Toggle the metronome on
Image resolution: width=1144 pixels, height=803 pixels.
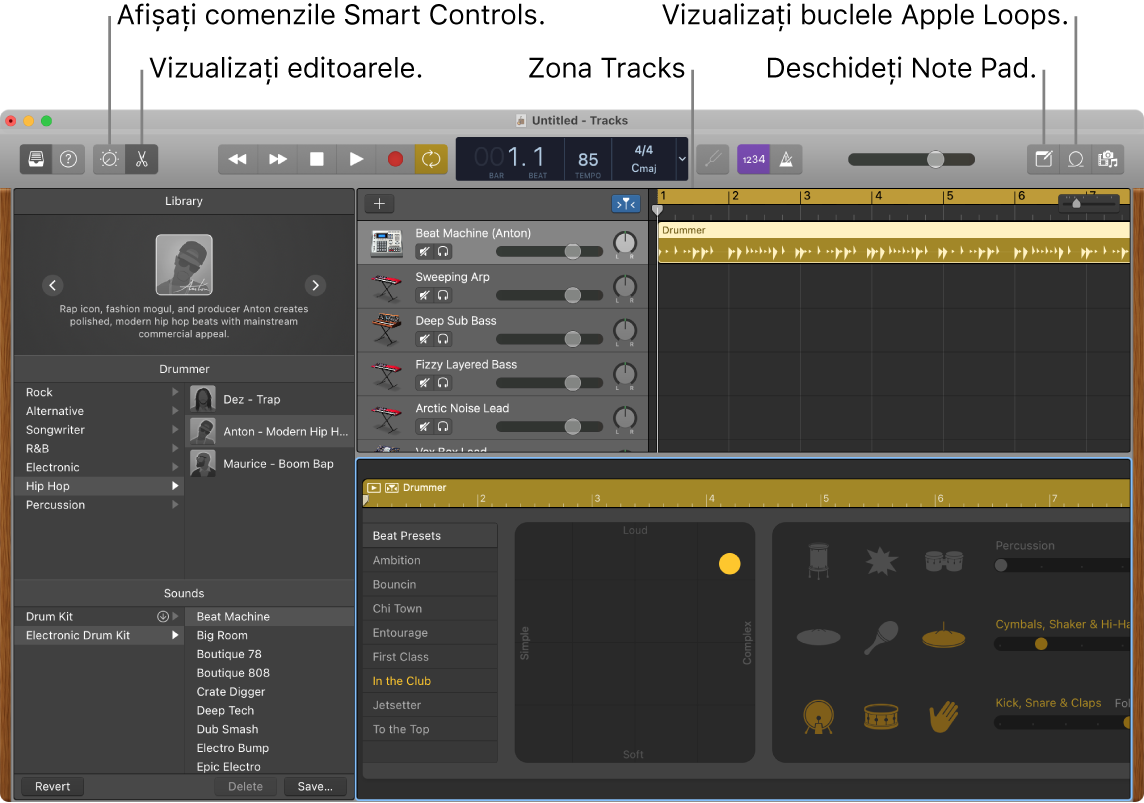[x=787, y=158]
